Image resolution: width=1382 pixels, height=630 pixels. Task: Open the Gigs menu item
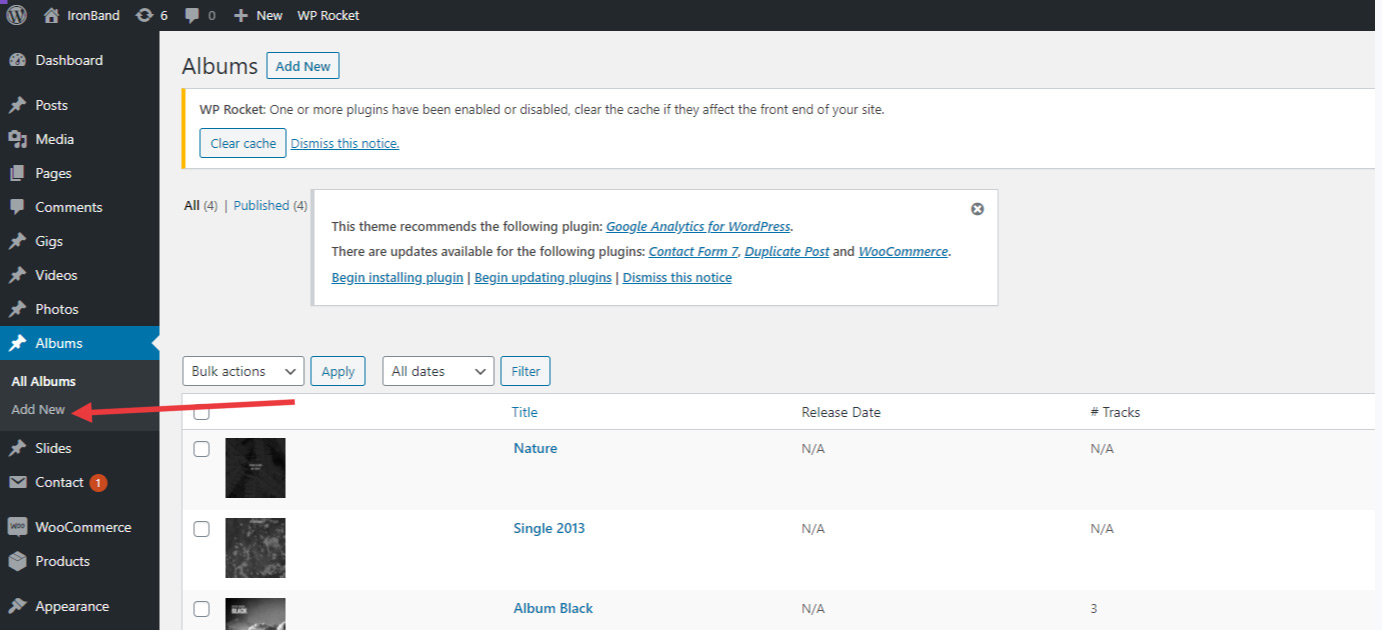(x=49, y=241)
